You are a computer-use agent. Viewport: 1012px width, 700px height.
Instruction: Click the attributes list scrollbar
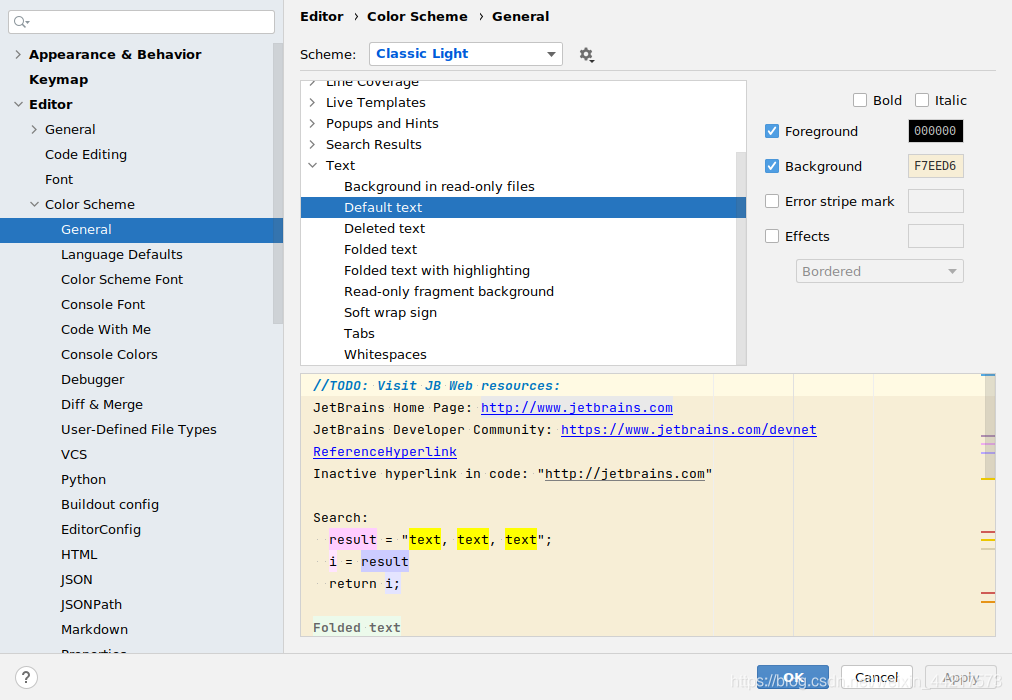(741, 258)
